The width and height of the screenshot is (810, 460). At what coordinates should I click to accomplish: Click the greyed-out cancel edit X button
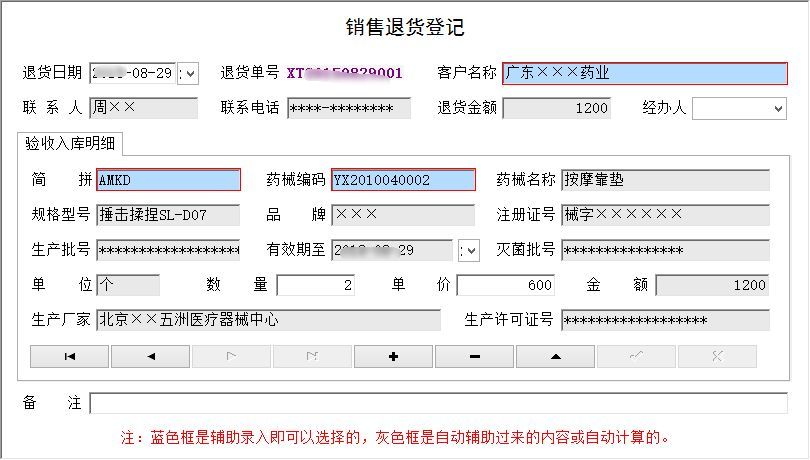coord(718,357)
